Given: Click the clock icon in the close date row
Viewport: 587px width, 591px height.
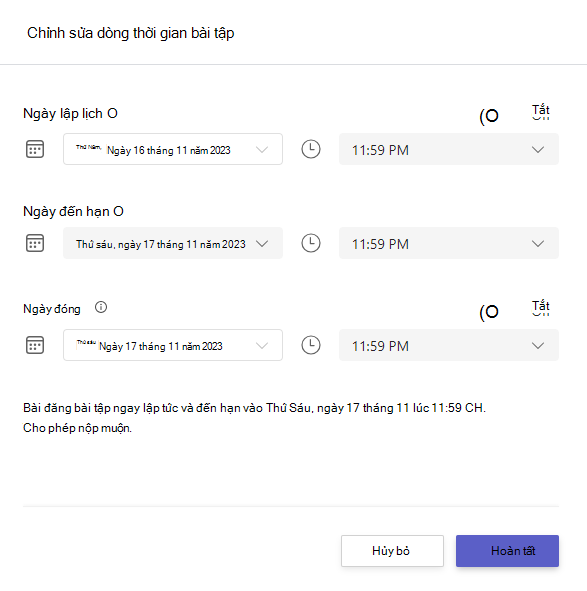Looking at the screenshot, I should click(x=311, y=345).
